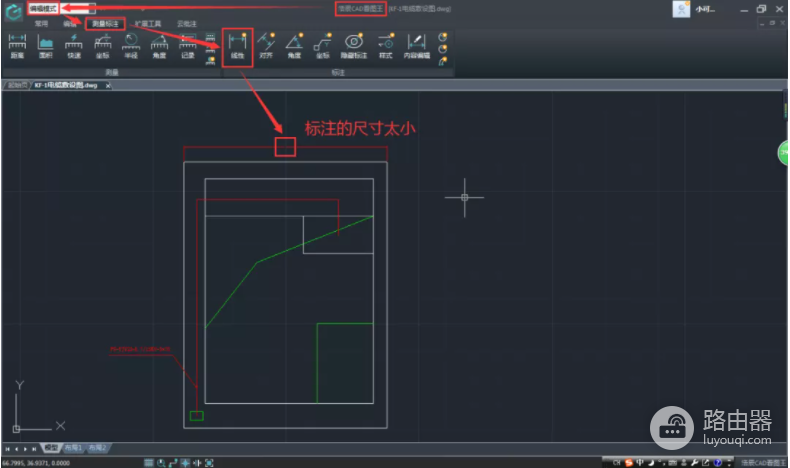Click the middle small circular dimension icon
Screen dimensions: 790x468
(x=442, y=49)
